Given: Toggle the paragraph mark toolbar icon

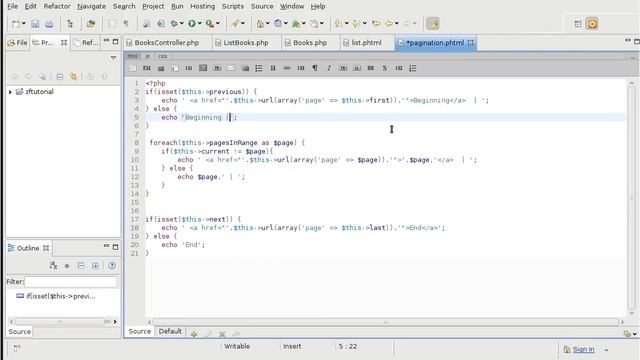Looking at the screenshot, I should pyautogui.click(x=126, y=24).
